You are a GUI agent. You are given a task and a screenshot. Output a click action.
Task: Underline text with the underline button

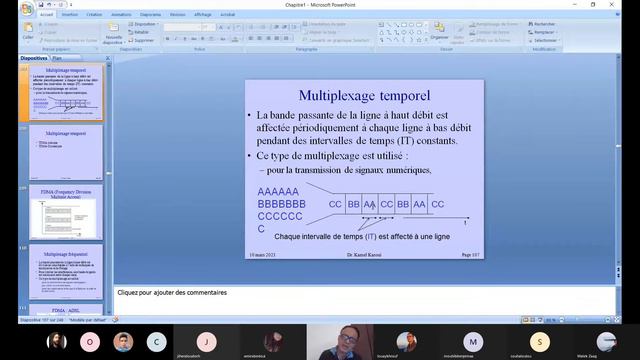click(184, 39)
